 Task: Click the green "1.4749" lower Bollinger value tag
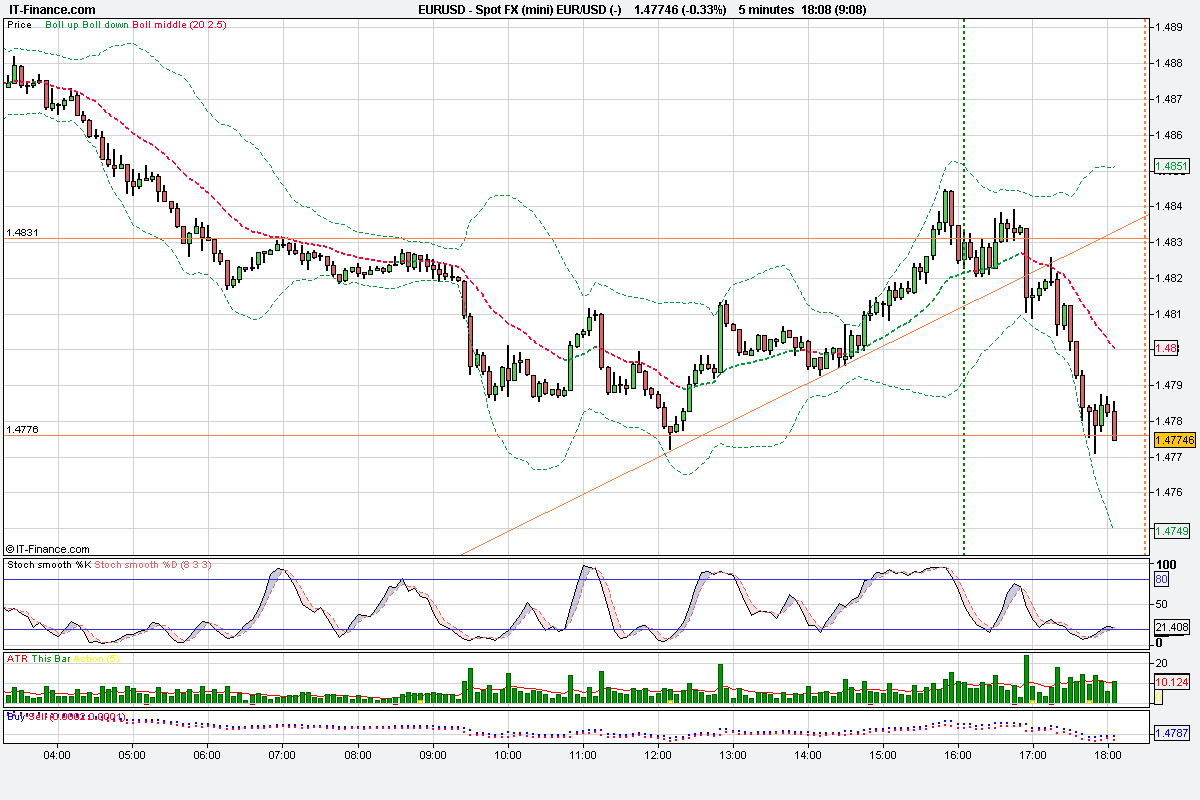coord(1171,530)
